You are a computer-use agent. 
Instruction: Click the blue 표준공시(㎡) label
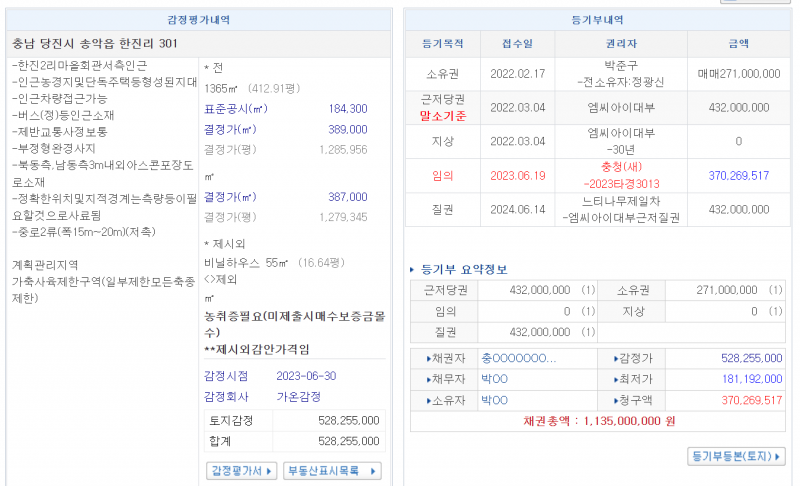pyautogui.click(x=236, y=109)
